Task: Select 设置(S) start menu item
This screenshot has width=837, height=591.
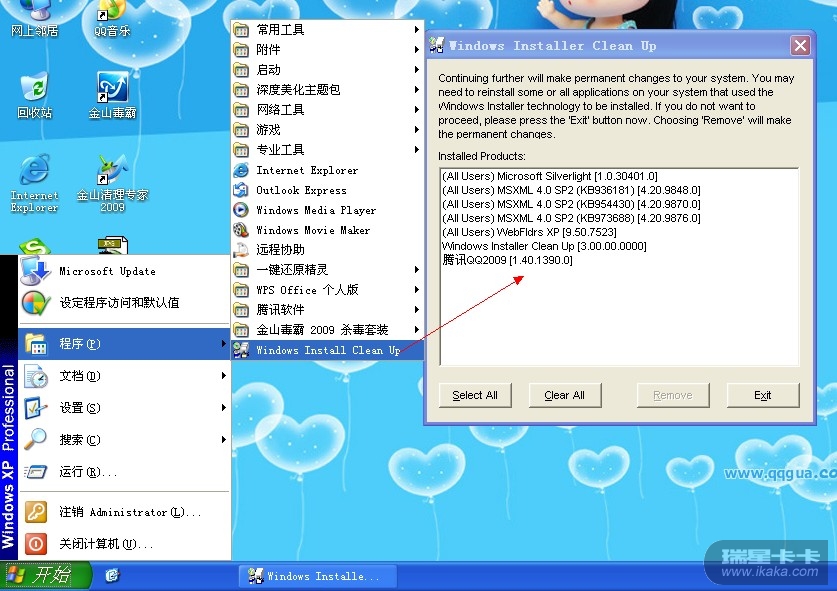Action: [x=124, y=408]
